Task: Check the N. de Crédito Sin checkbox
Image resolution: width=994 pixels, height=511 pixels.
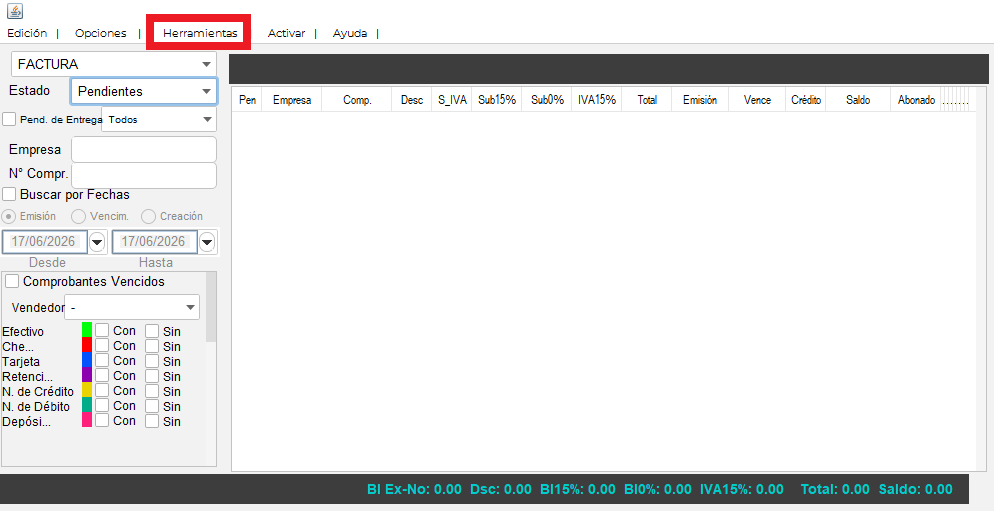Action: 152,391
